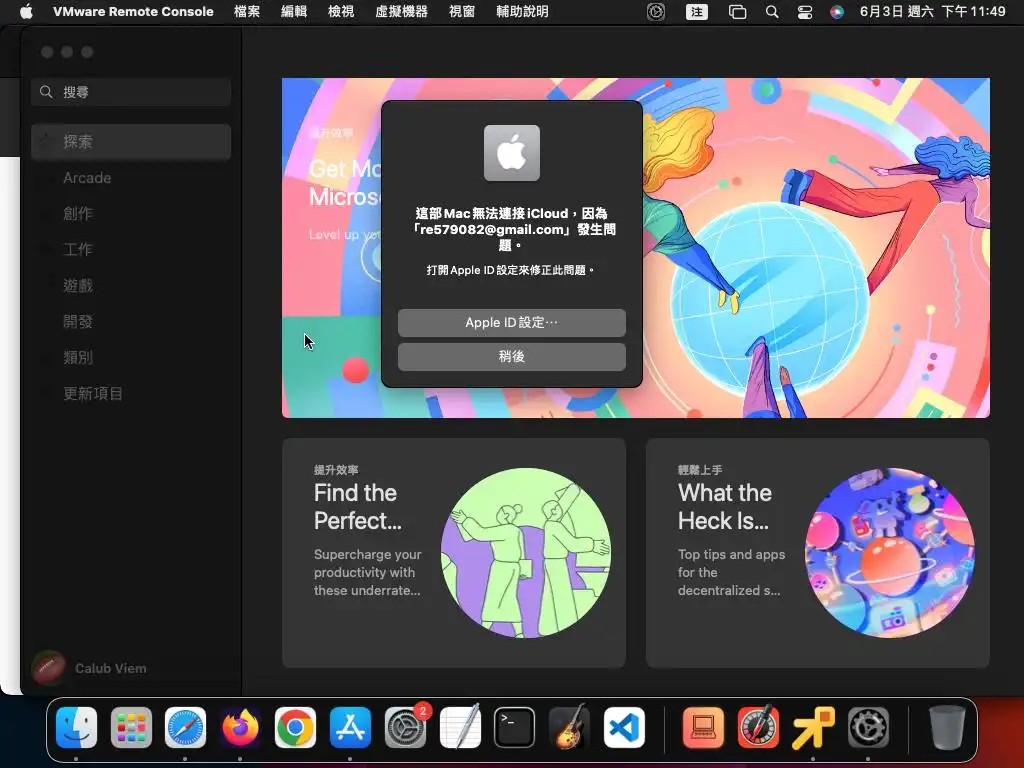Open Calub Viem account profile

[x=90, y=668]
